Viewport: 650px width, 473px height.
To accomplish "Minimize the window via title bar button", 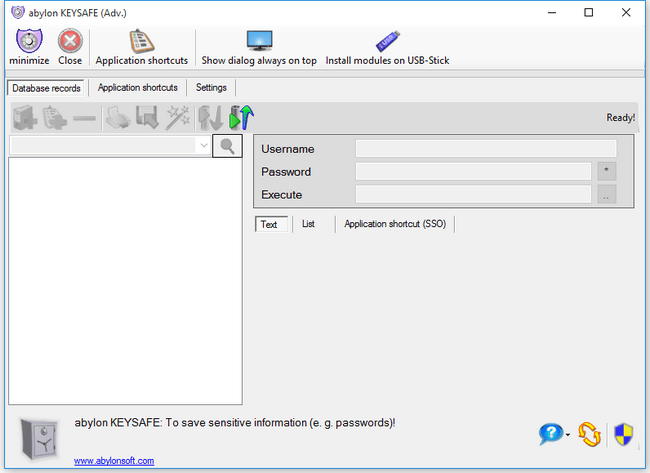I will 552,12.
